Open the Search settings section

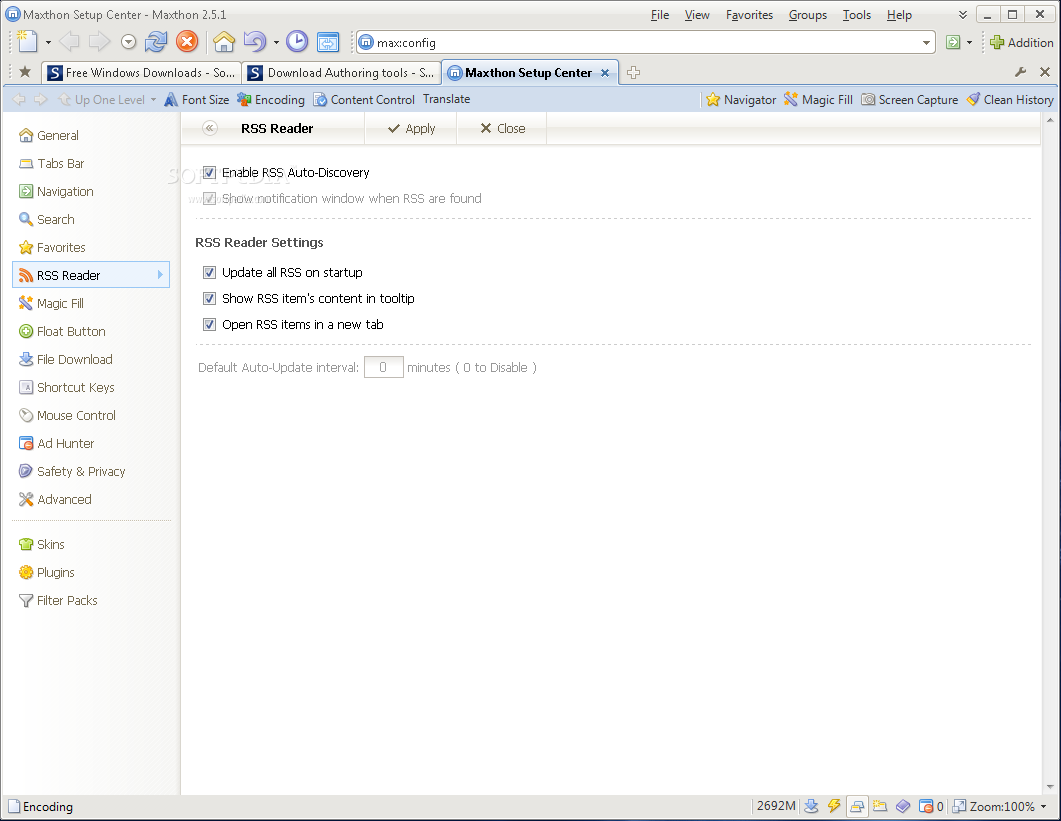[91, 219]
